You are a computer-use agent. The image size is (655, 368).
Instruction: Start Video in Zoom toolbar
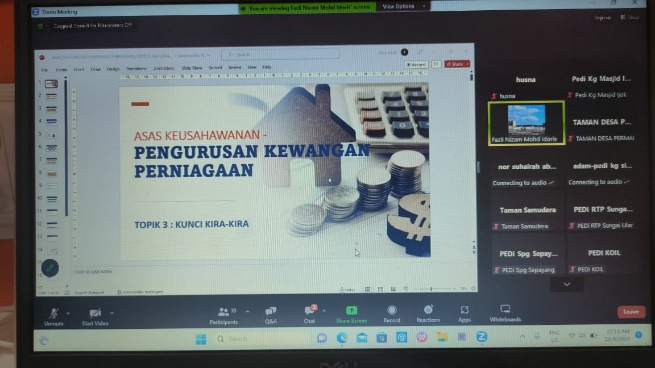tap(95, 317)
